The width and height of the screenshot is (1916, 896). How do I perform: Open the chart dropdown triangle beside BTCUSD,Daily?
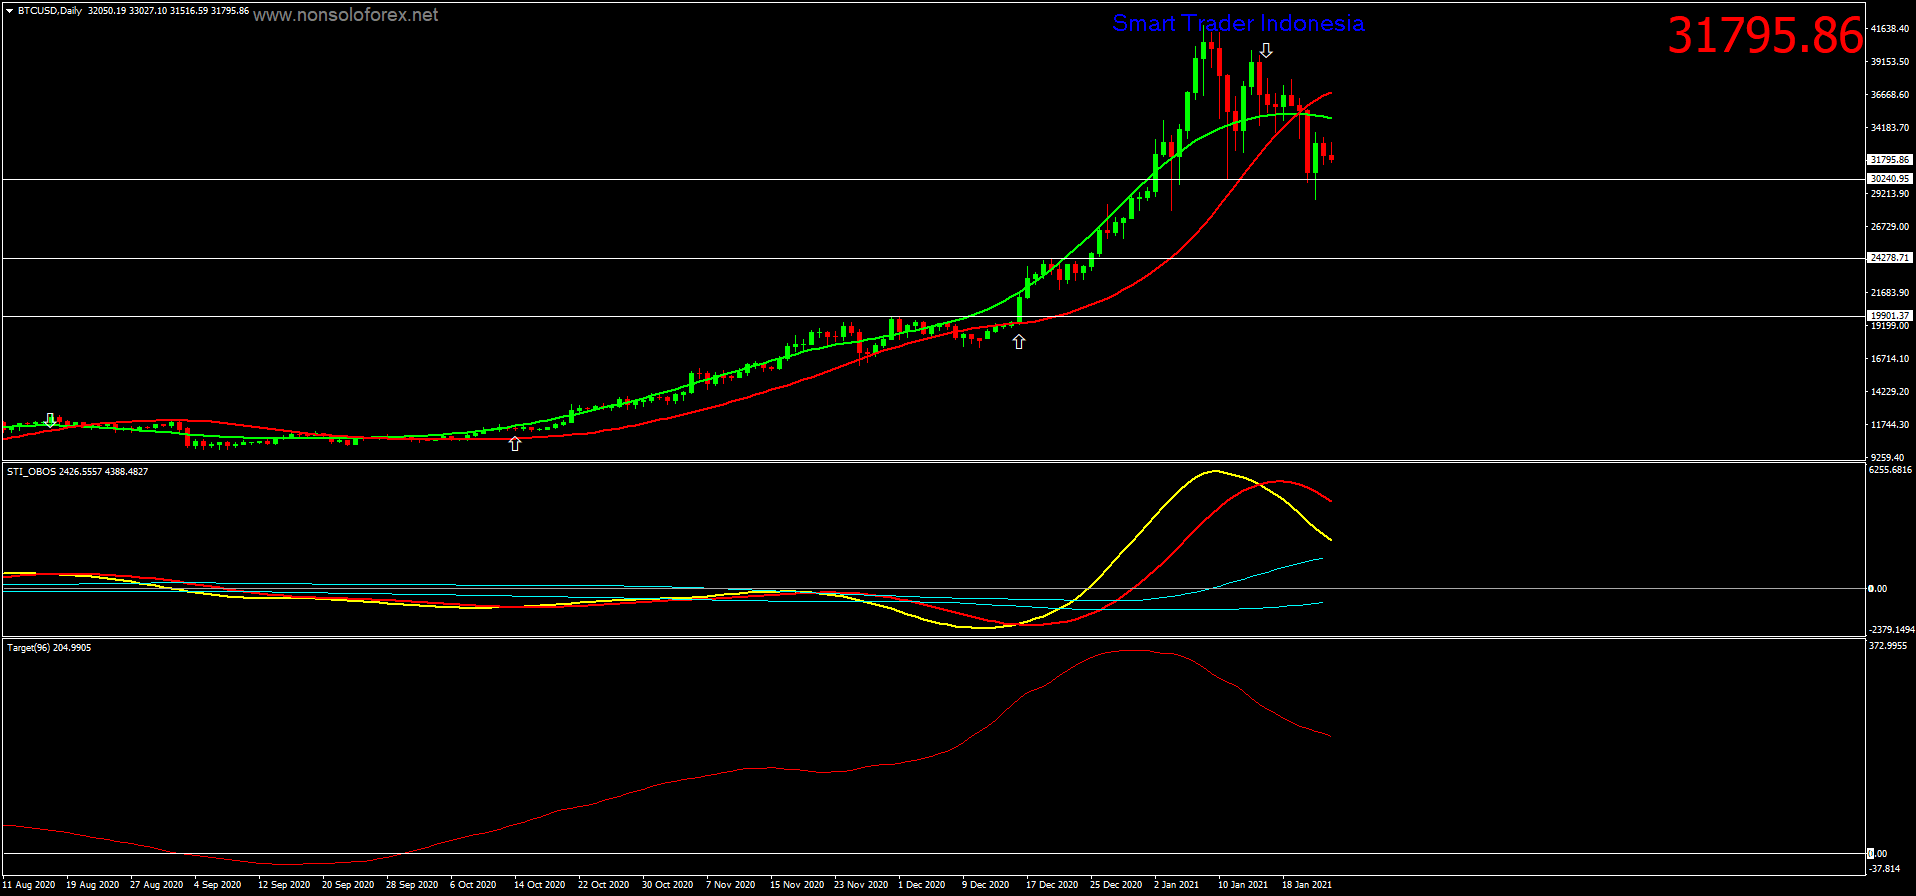point(9,11)
